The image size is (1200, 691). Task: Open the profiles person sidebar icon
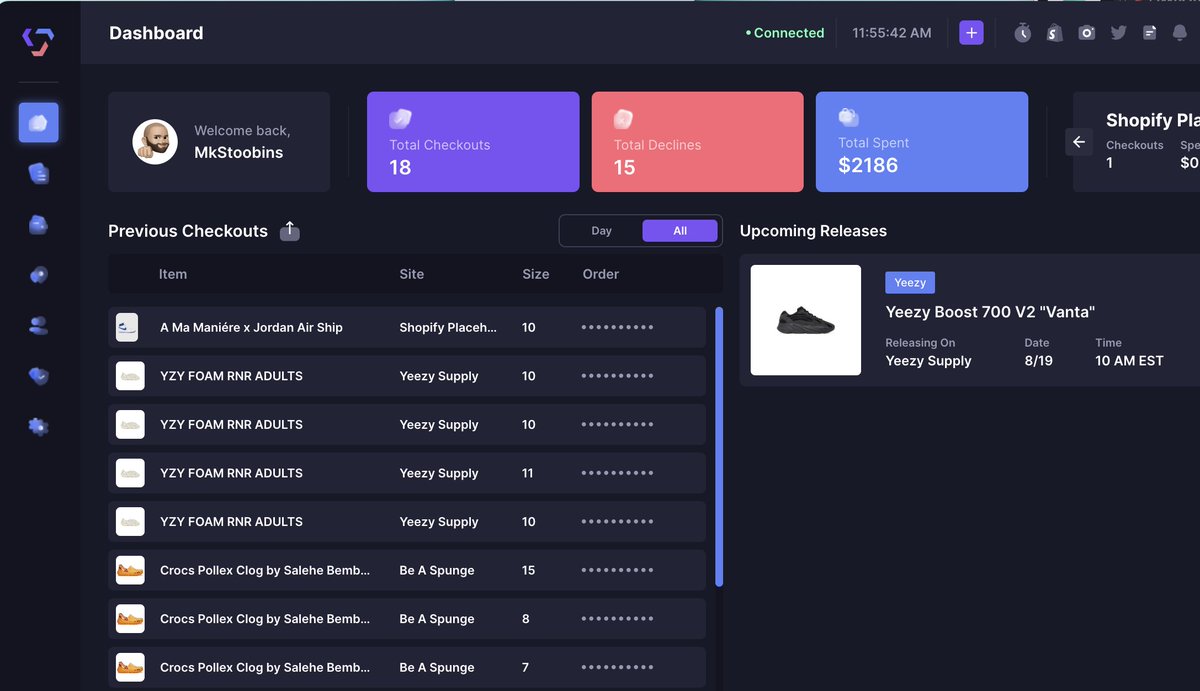(x=38, y=325)
